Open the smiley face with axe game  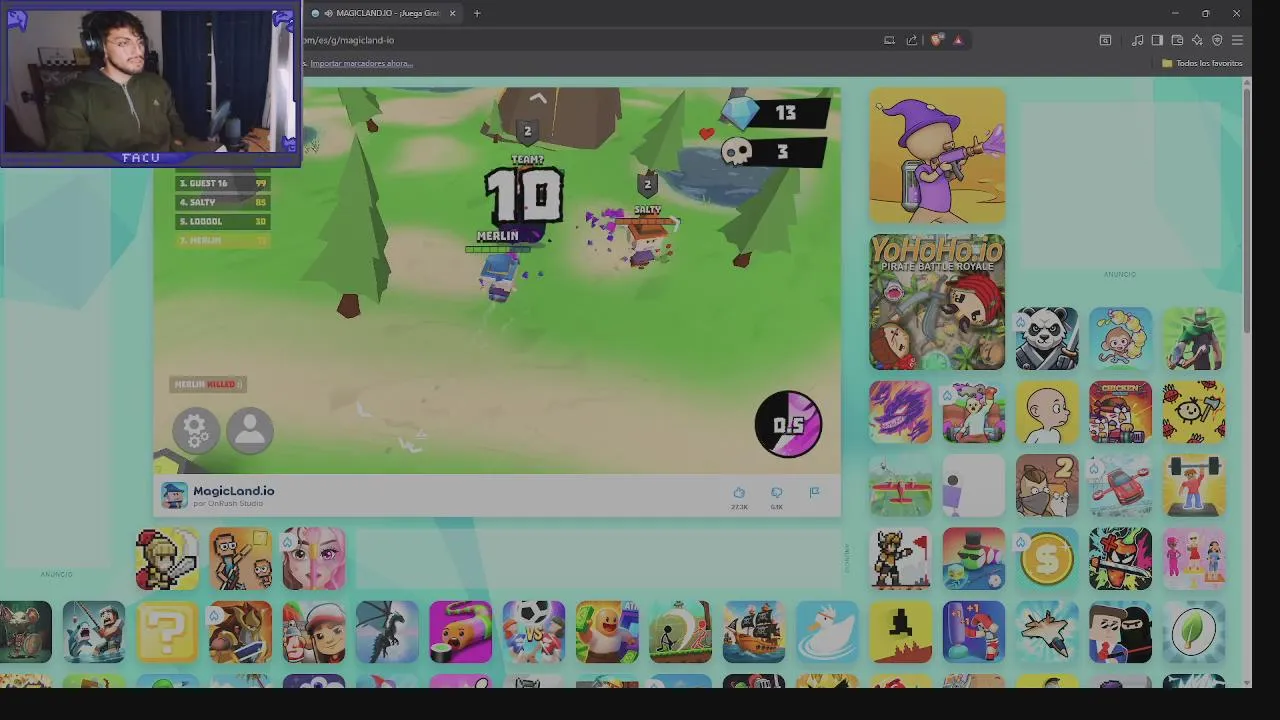(x=1193, y=412)
